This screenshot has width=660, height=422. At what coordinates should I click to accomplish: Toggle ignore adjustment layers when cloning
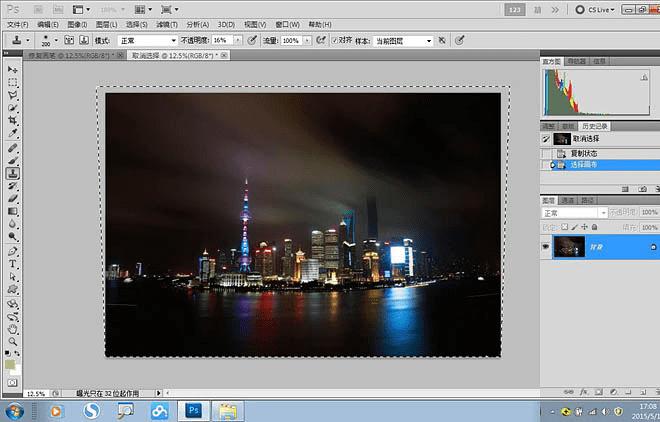pyautogui.click(x=442, y=40)
